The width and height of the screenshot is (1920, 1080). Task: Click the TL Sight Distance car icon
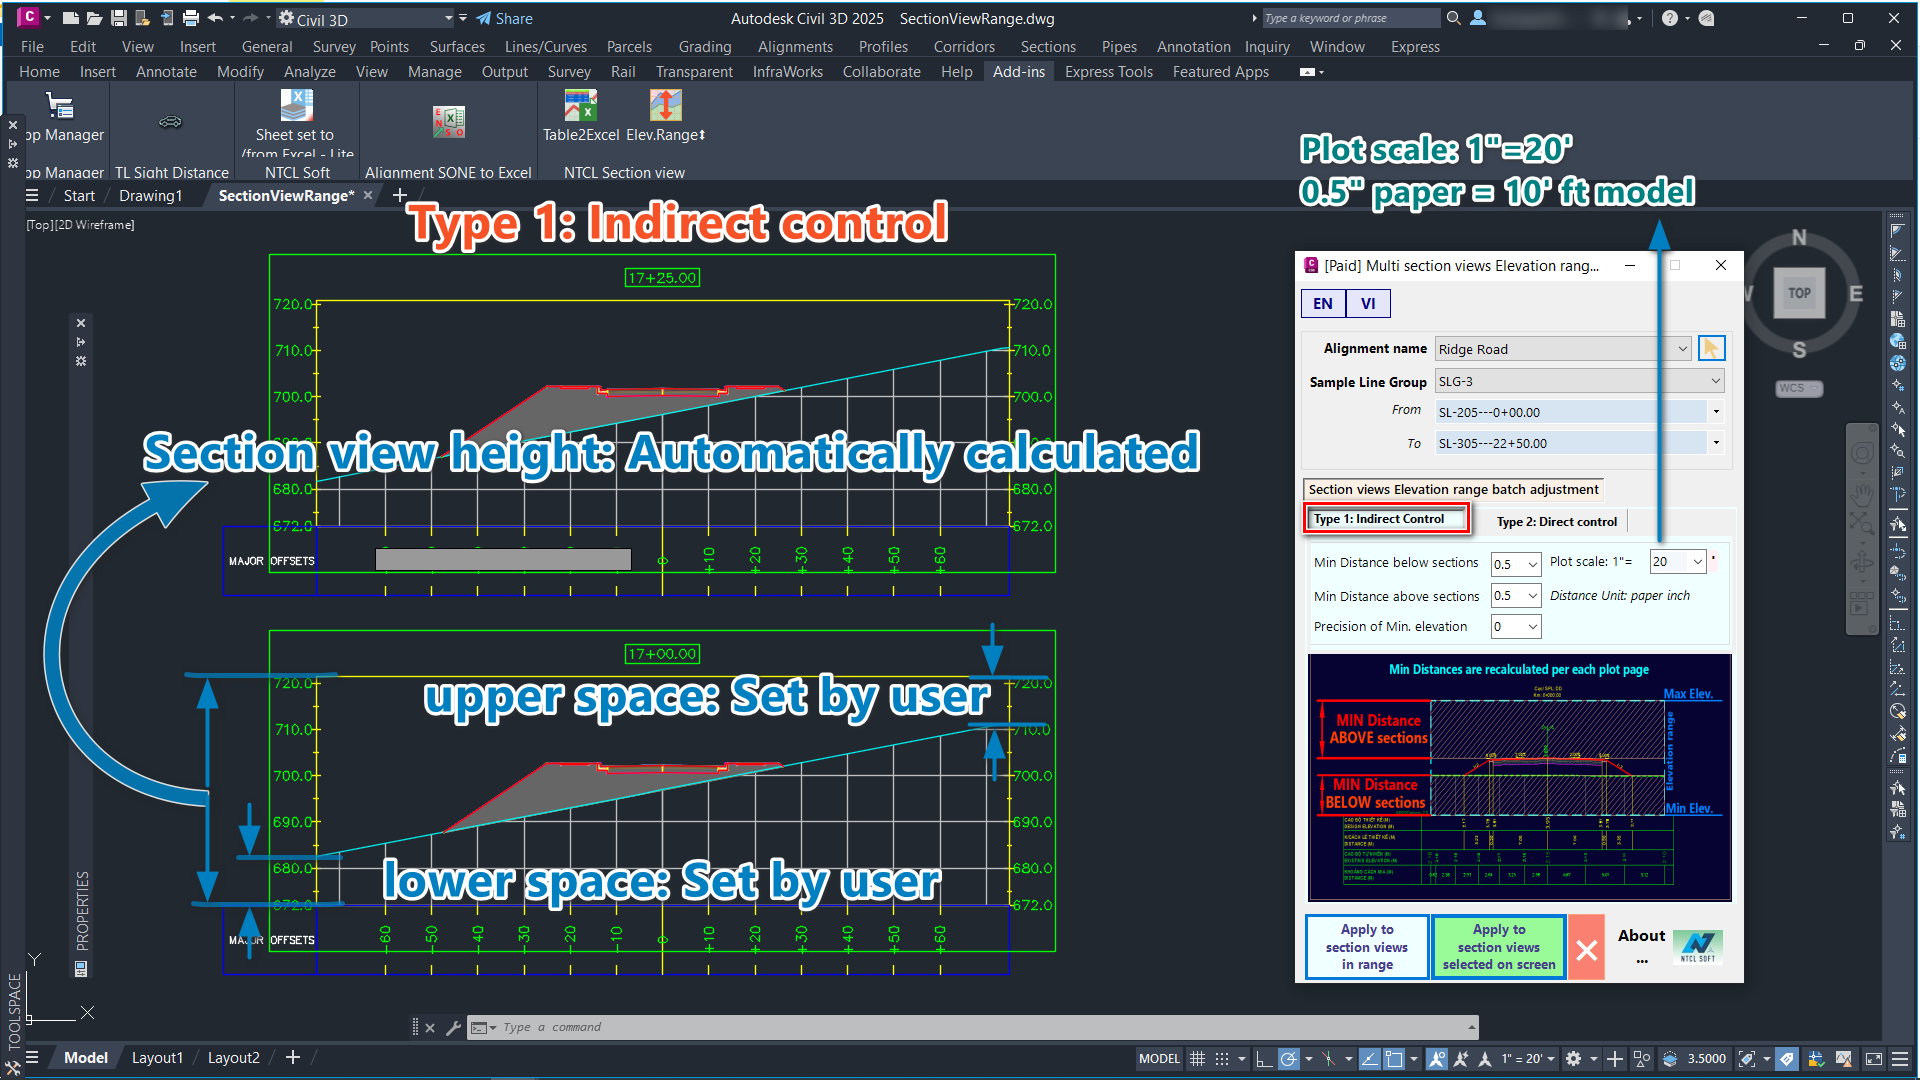(x=171, y=122)
